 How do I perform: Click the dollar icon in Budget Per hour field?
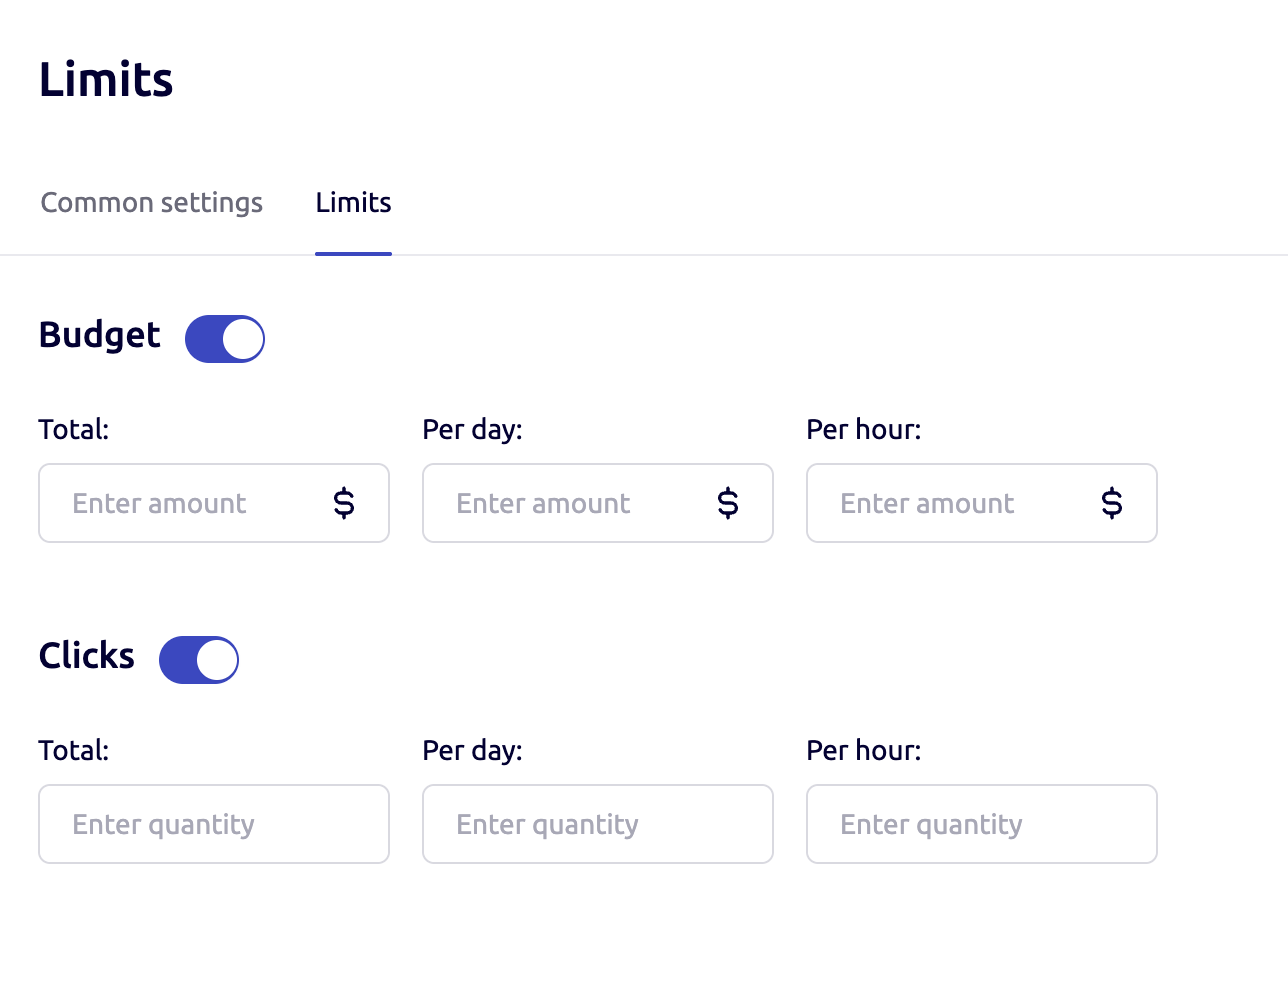pyautogui.click(x=1112, y=503)
